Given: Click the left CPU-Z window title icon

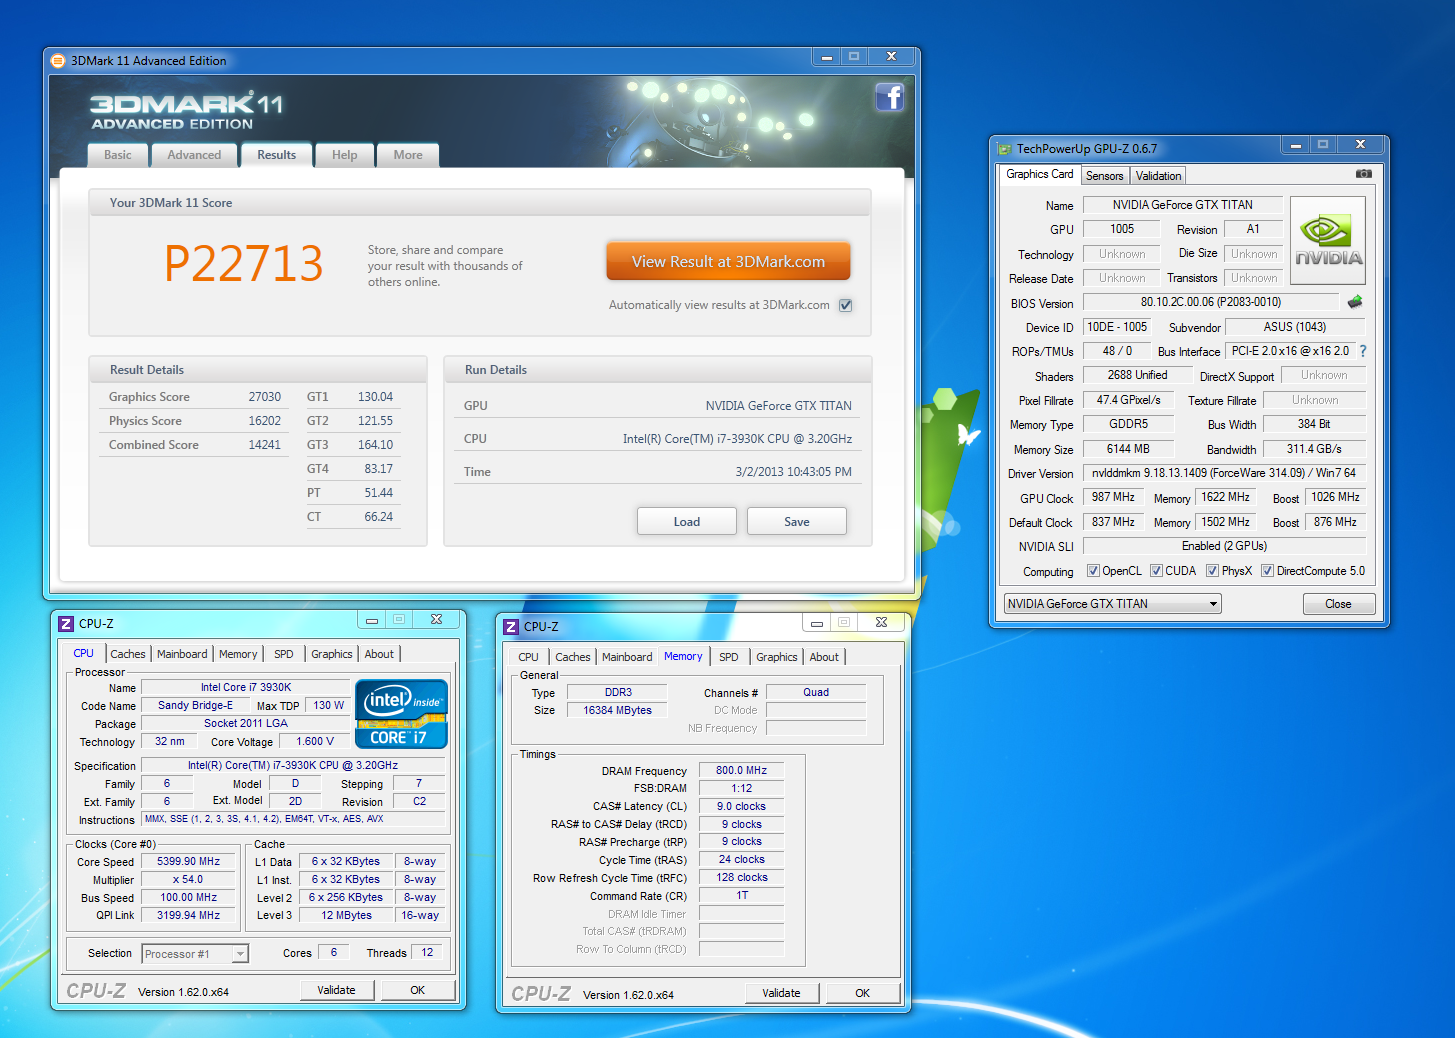Looking at the screenshot, I should point(66,624).
